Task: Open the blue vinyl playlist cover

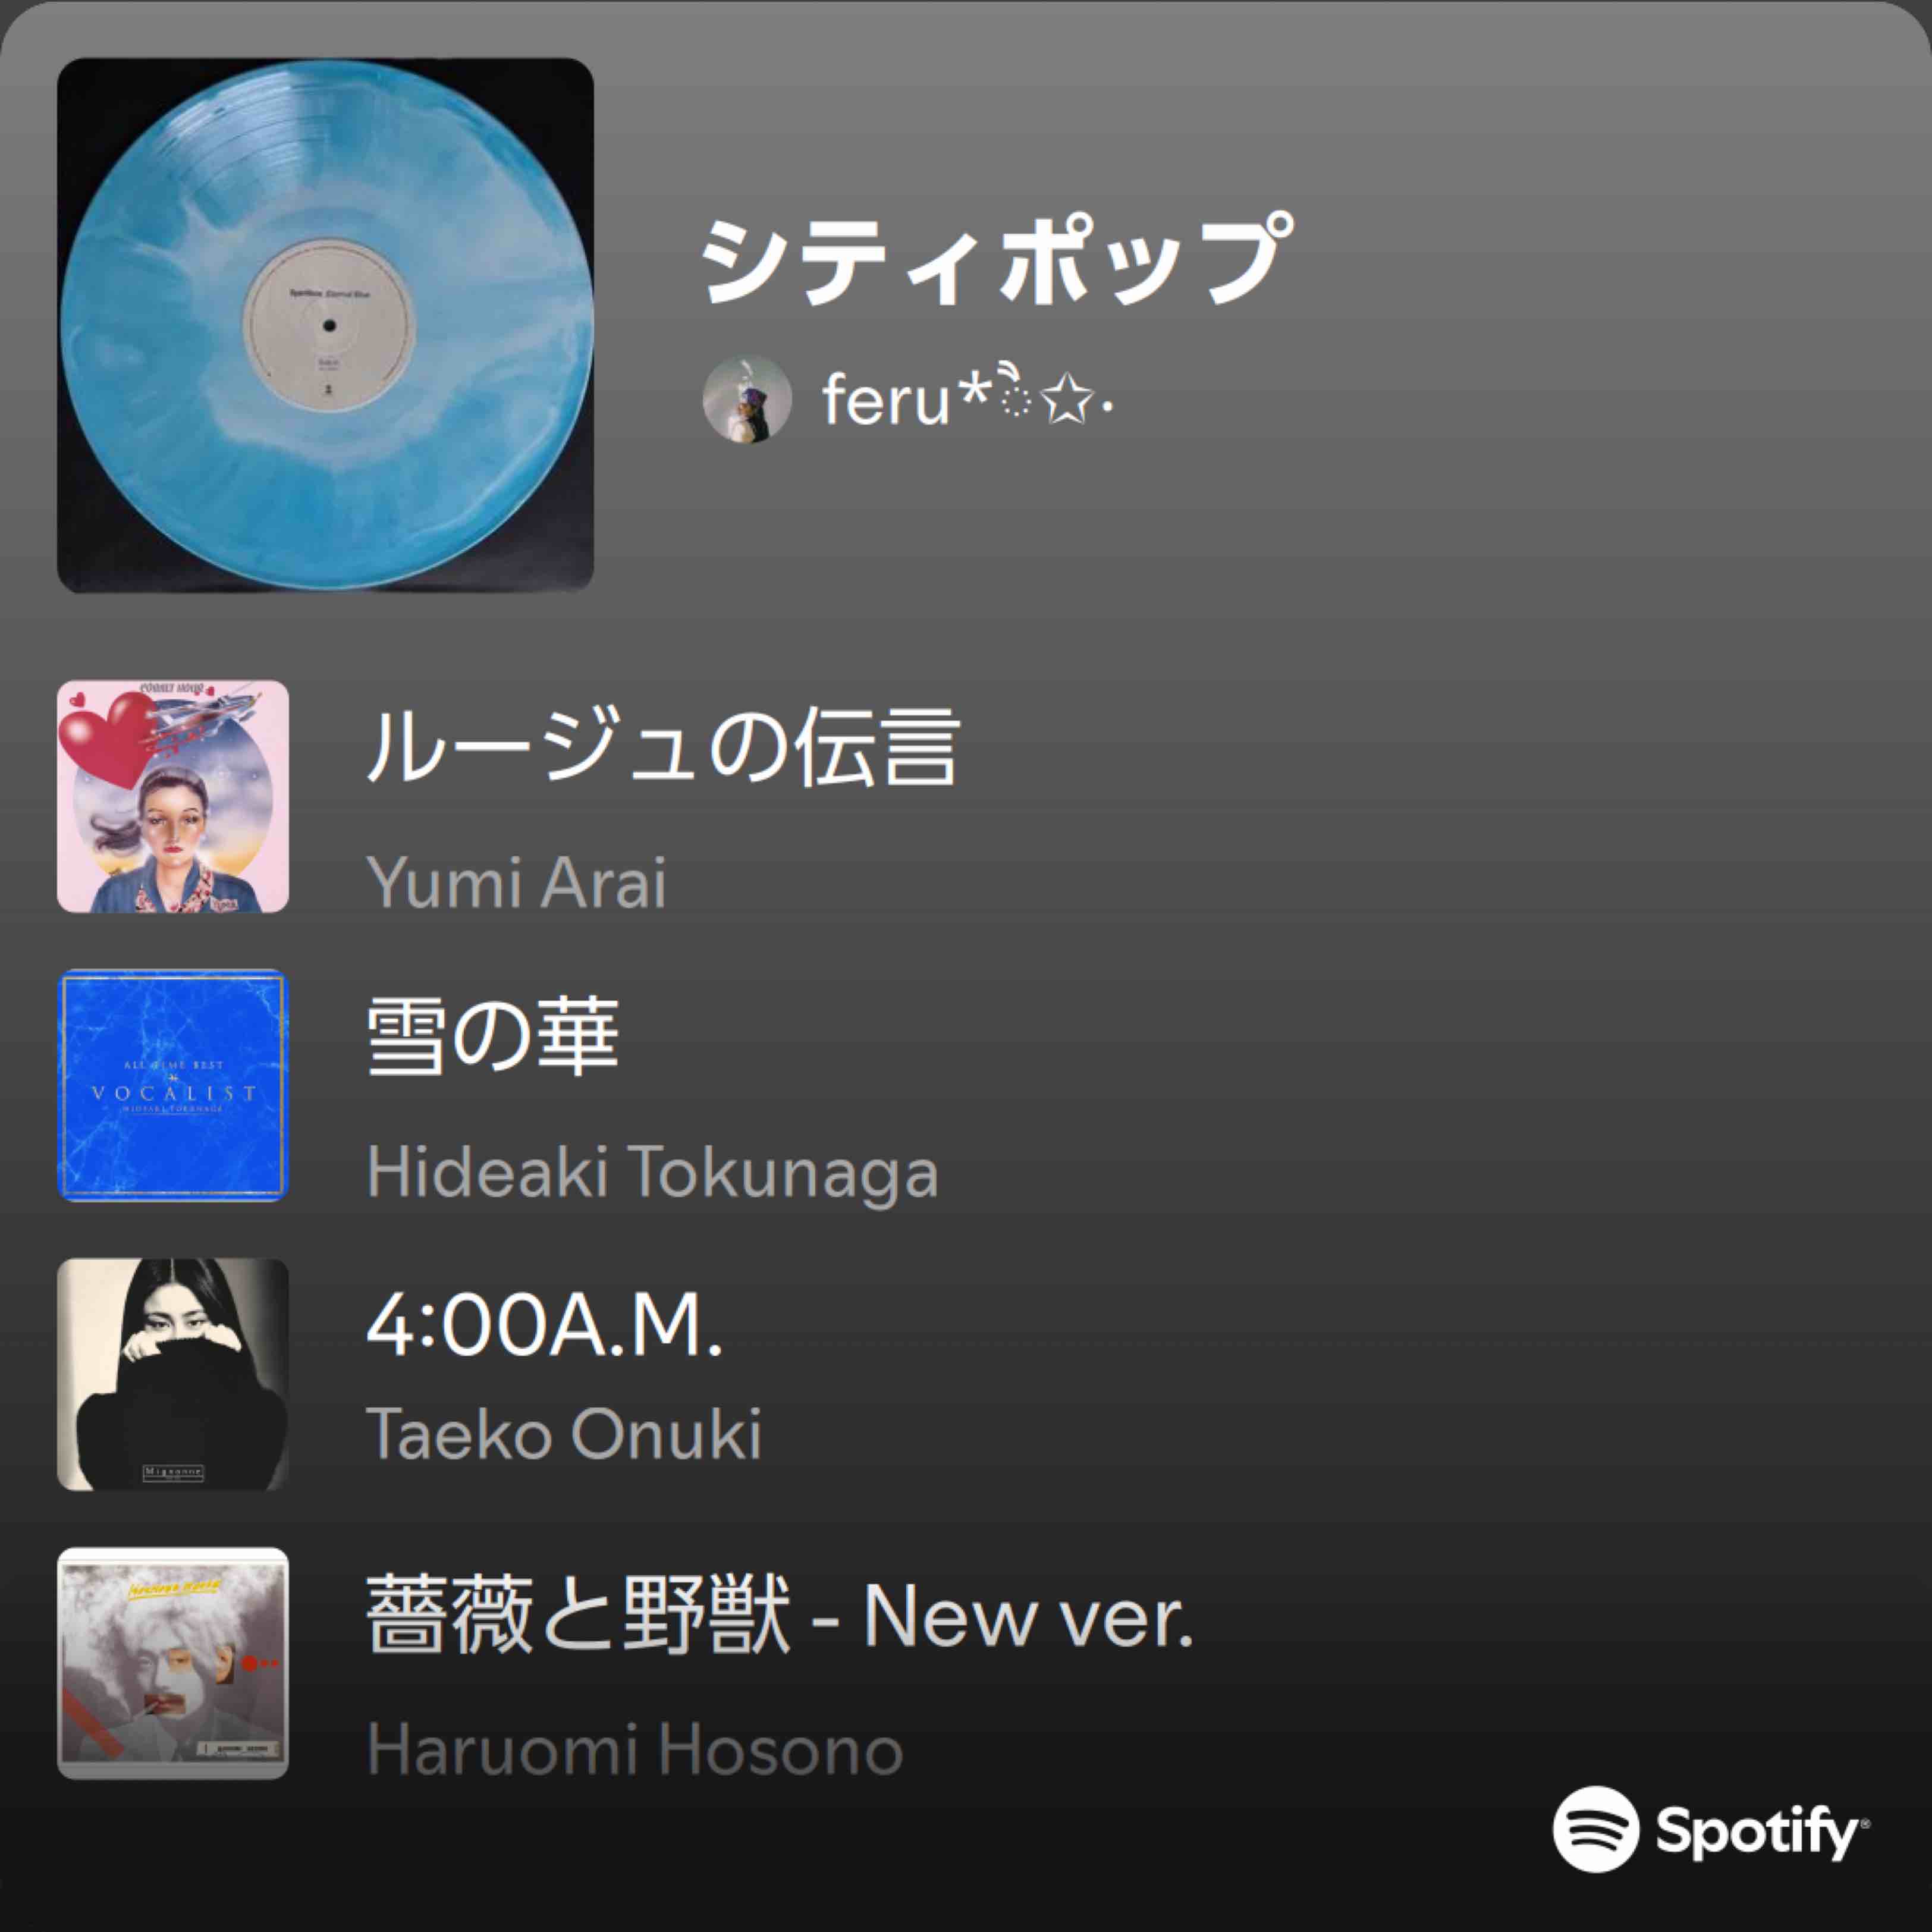Action: pyautogui.click(x=325, y=325)
